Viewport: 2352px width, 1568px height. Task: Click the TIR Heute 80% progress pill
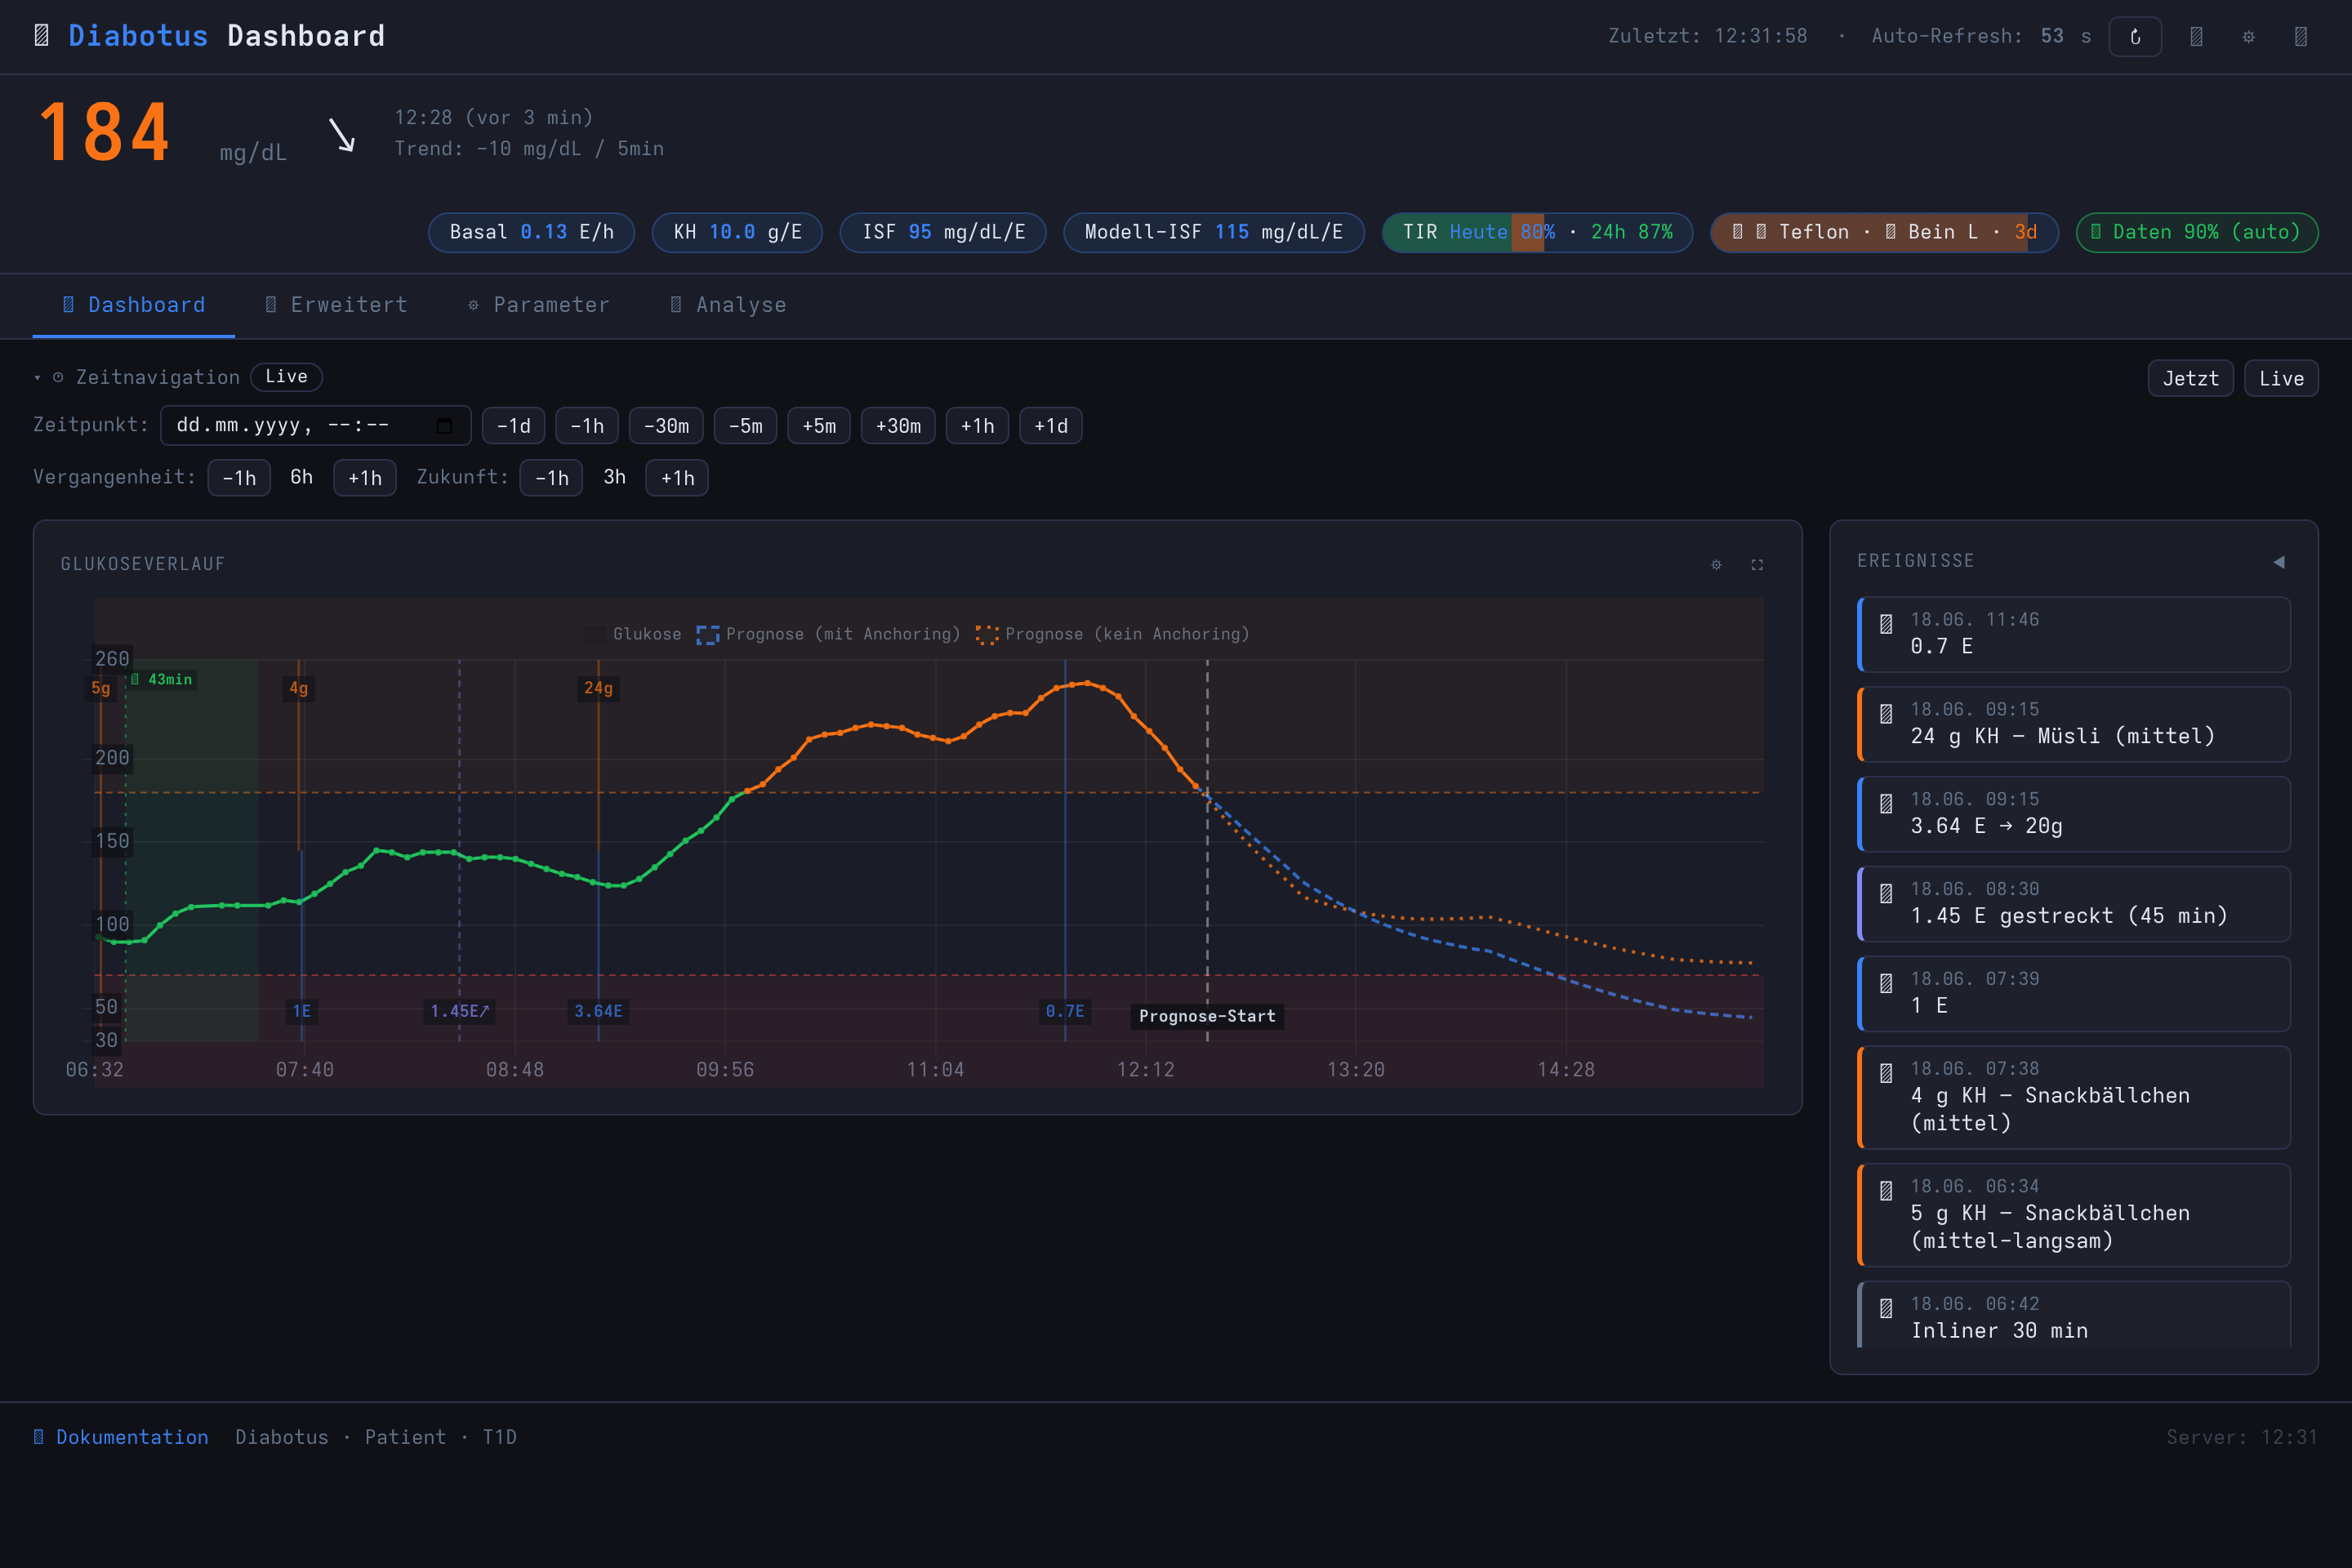[1537, 233]
